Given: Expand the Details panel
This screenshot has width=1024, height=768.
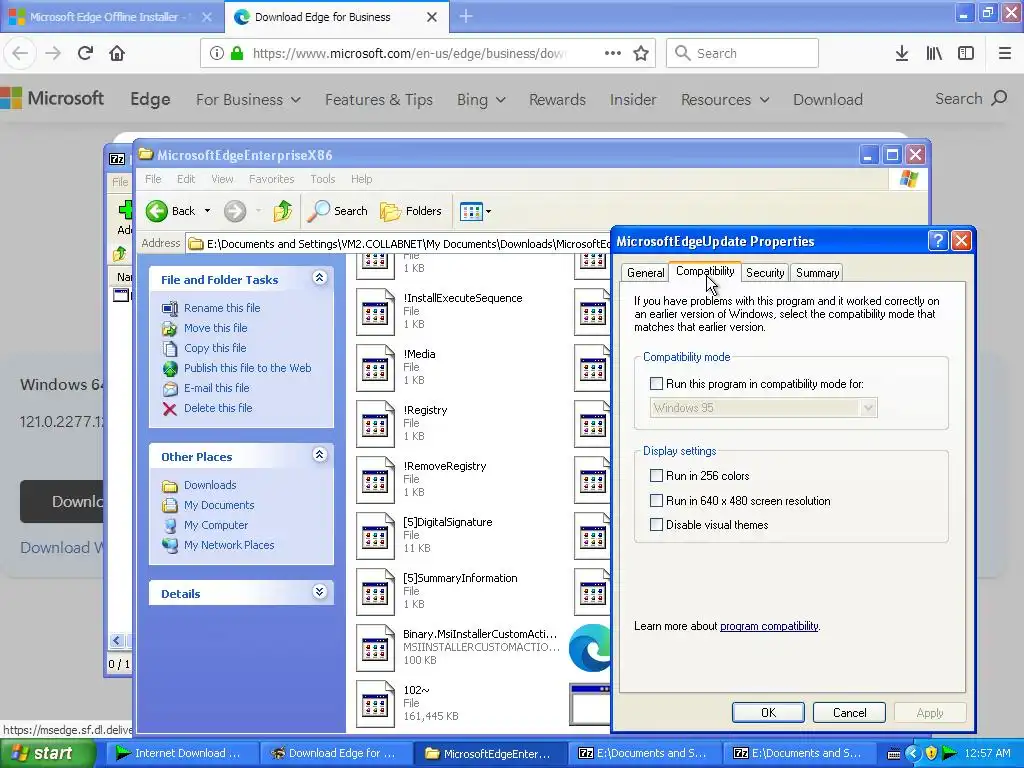Looking at the screenshot, I should [319, 592].
